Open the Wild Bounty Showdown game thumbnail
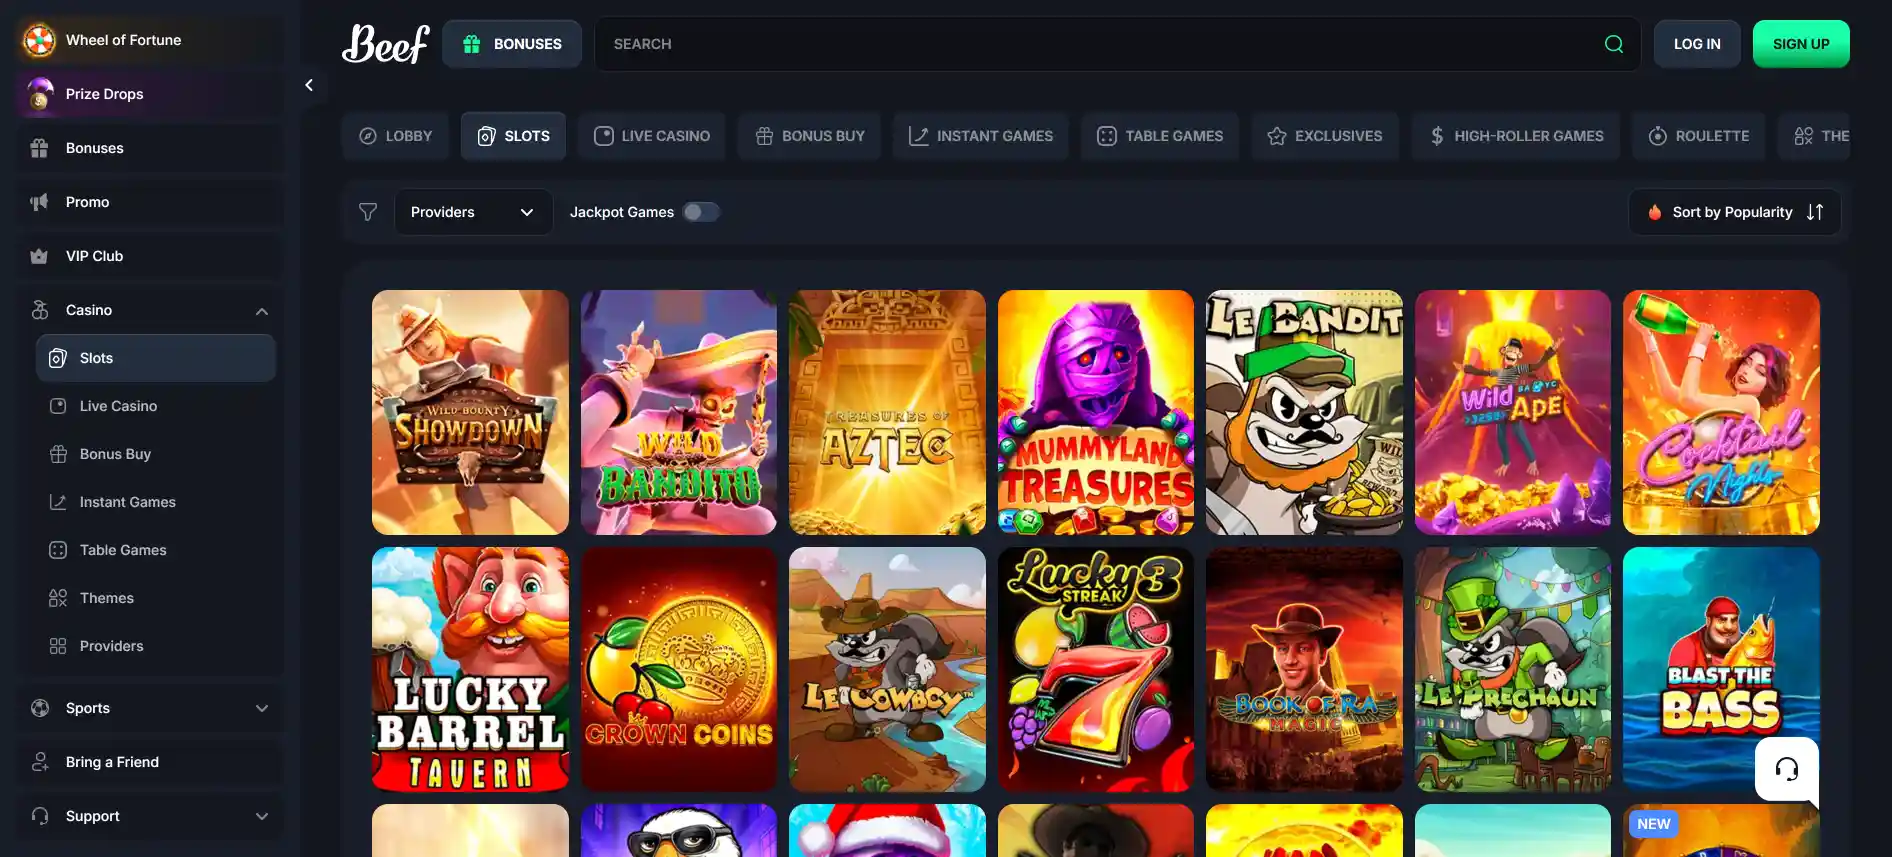 (470, 412)
